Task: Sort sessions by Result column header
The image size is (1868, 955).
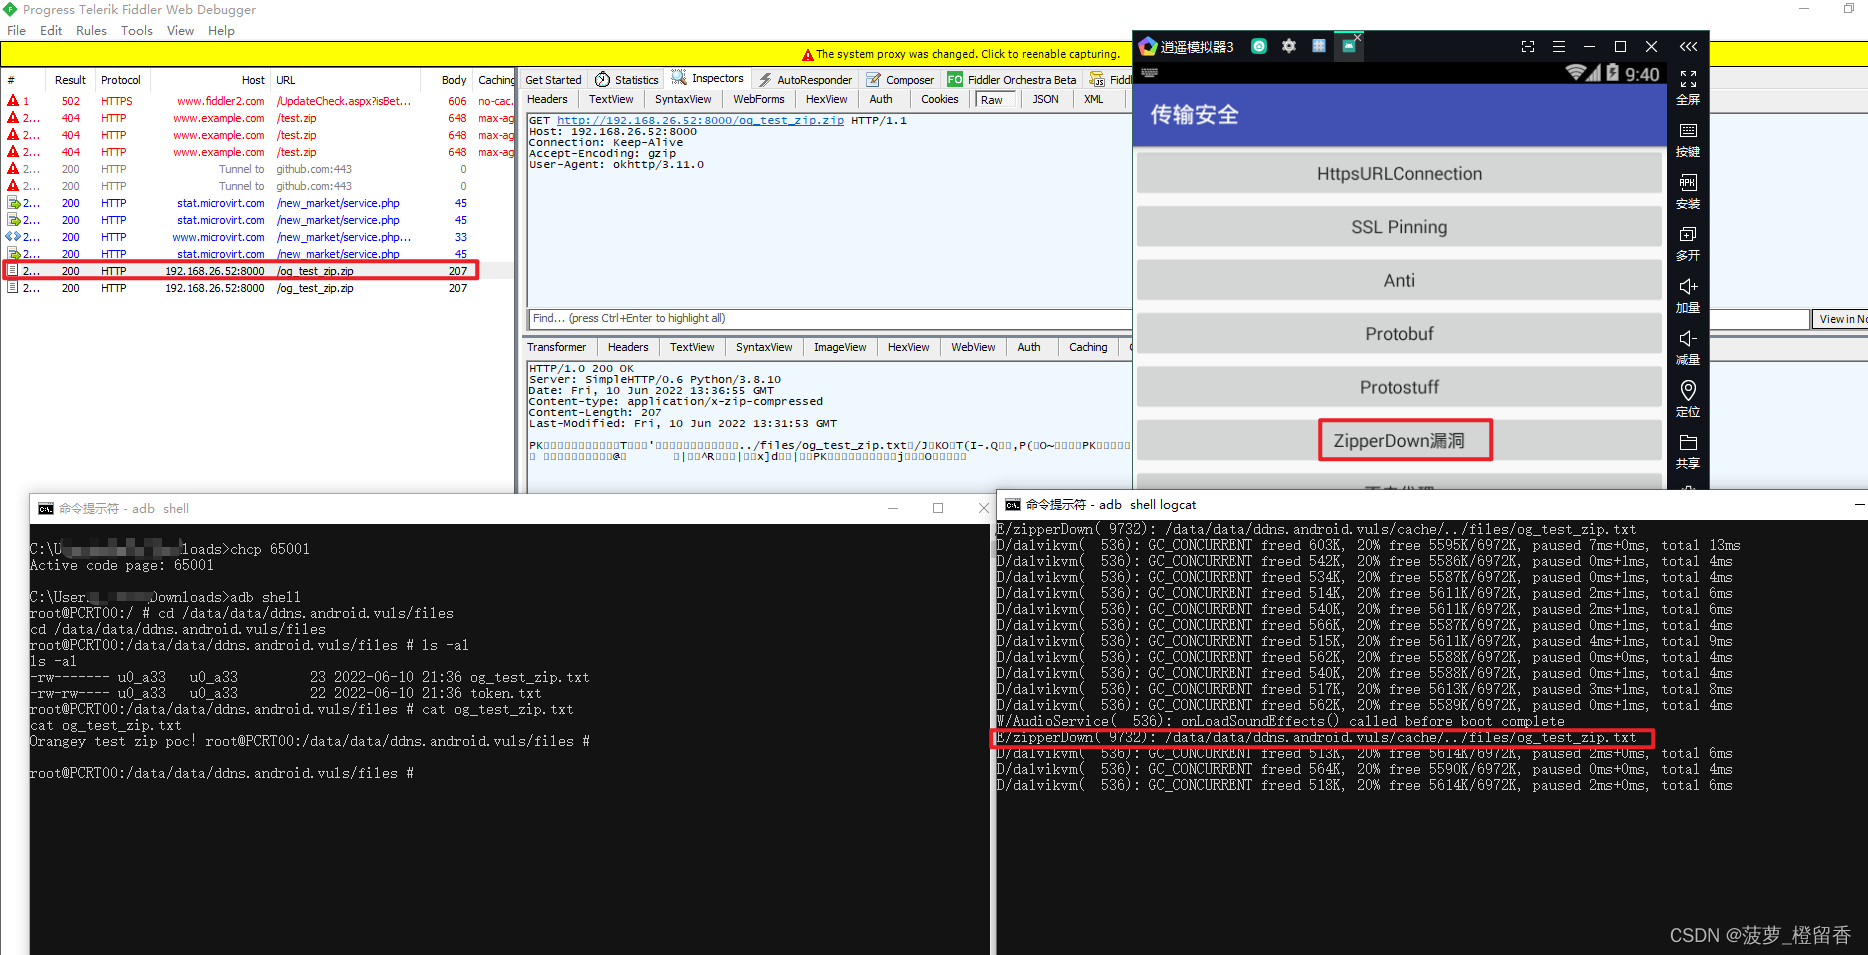Action: [x=70, y=80]
